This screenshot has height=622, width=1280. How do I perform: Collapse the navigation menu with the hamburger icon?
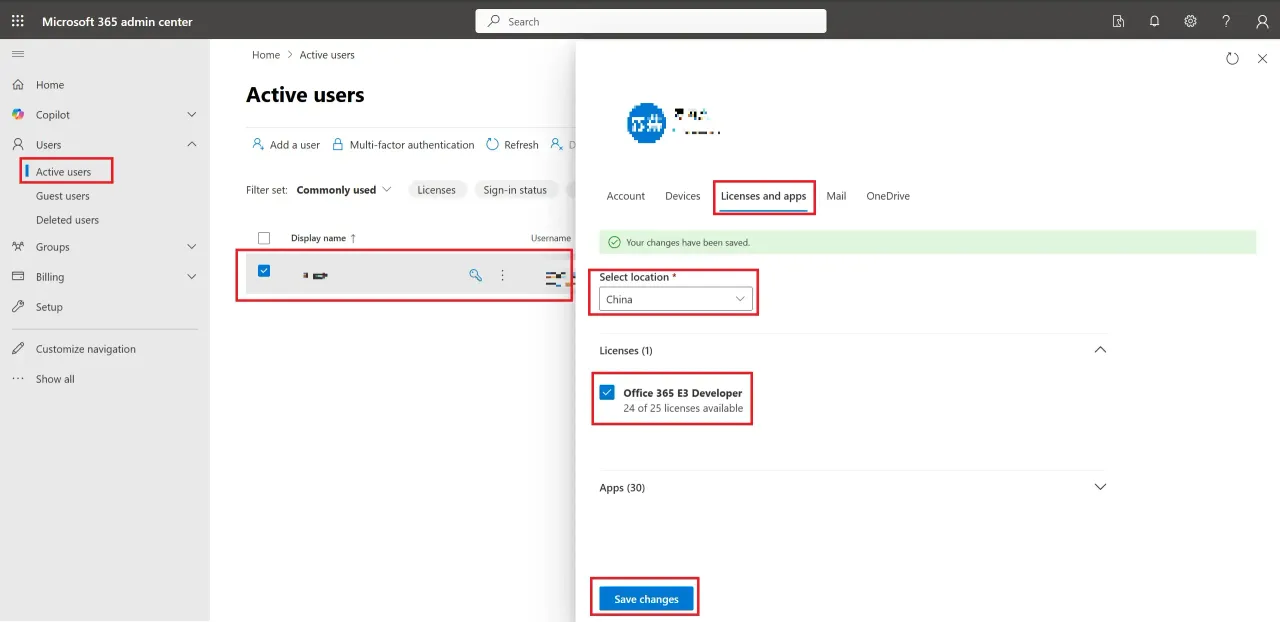[18, 53]
